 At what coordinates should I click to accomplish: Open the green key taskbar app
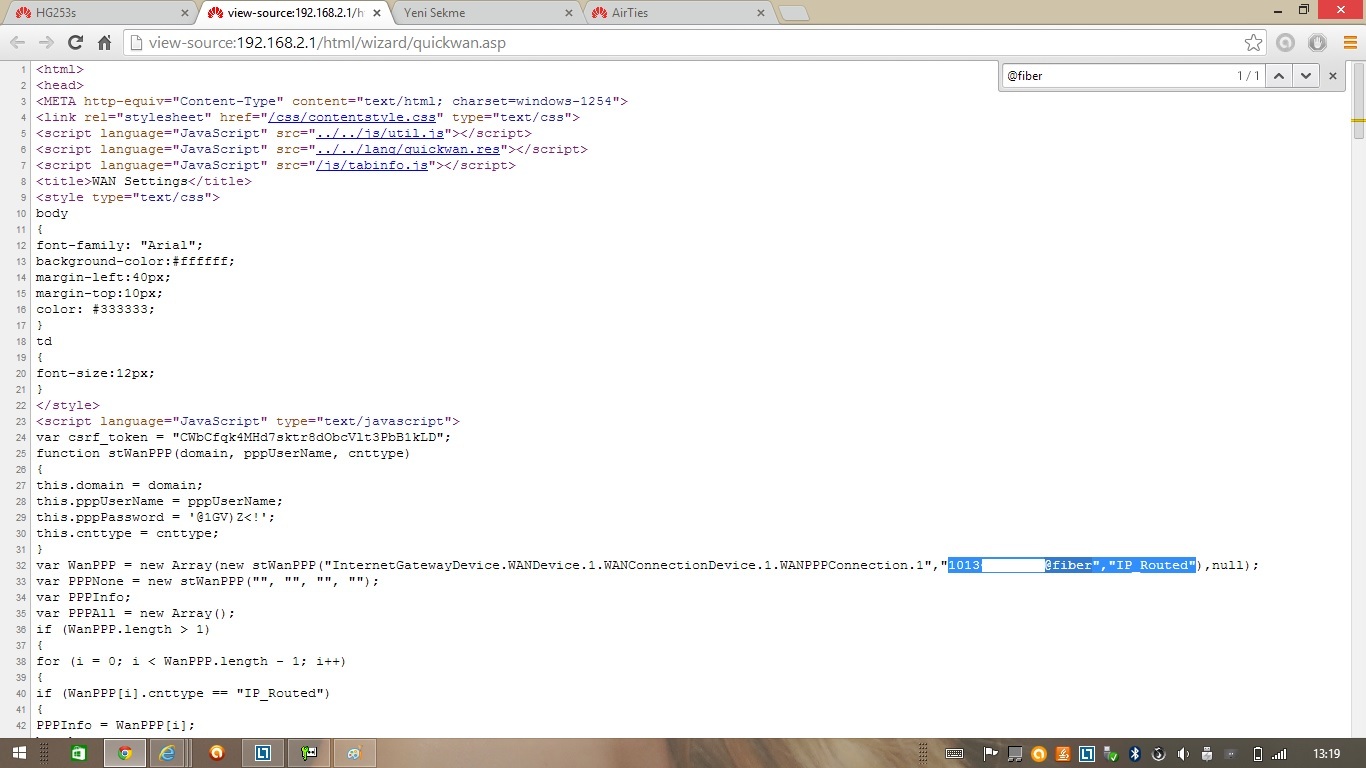pyautogui.click(x=309, y=753)
